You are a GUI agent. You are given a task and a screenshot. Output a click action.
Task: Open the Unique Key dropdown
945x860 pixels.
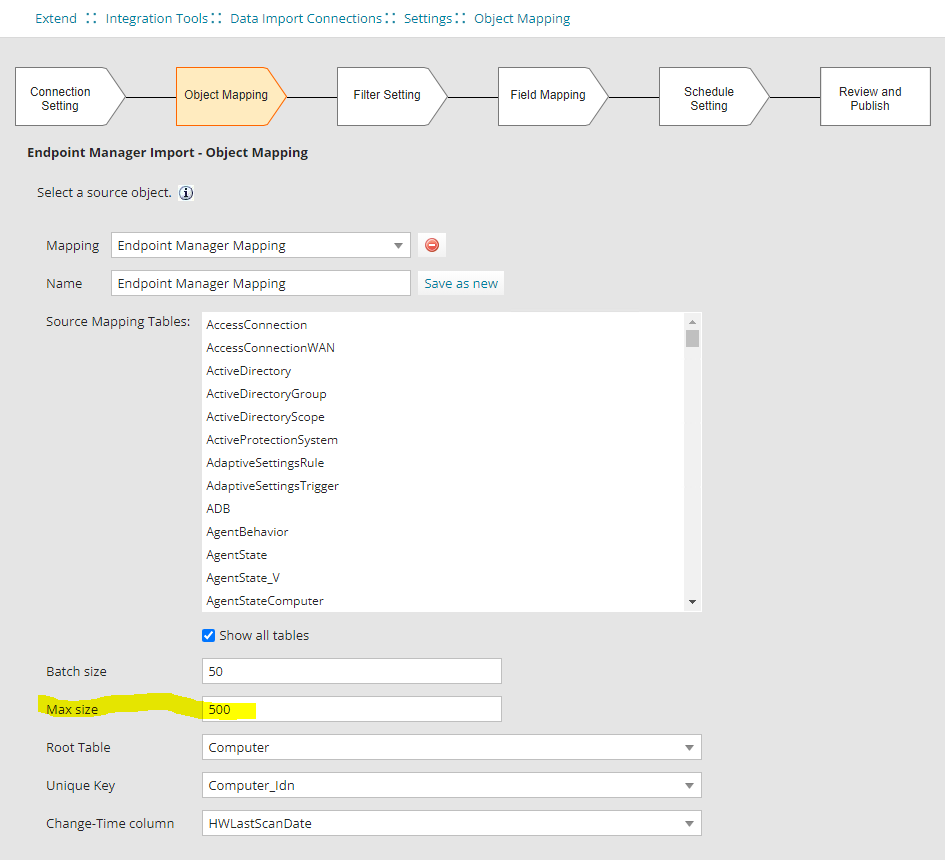pos(689,785)
